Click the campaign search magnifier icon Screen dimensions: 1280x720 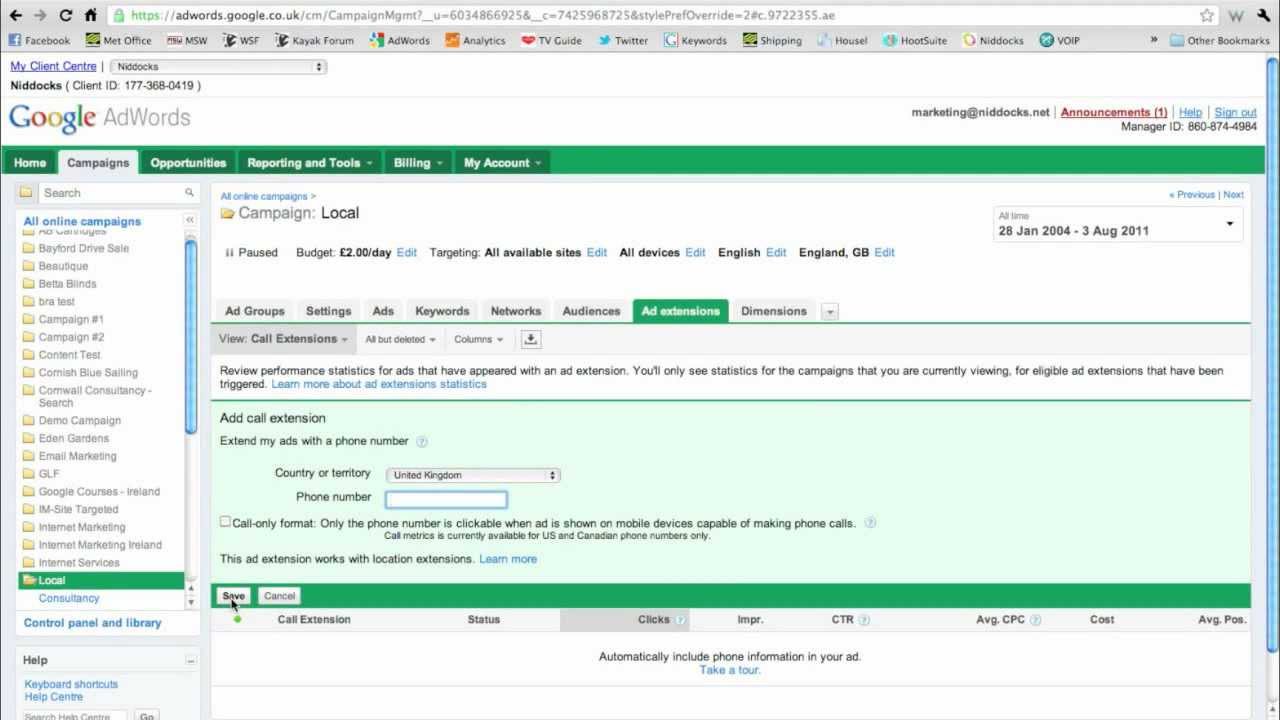click(x=189, y=192)
